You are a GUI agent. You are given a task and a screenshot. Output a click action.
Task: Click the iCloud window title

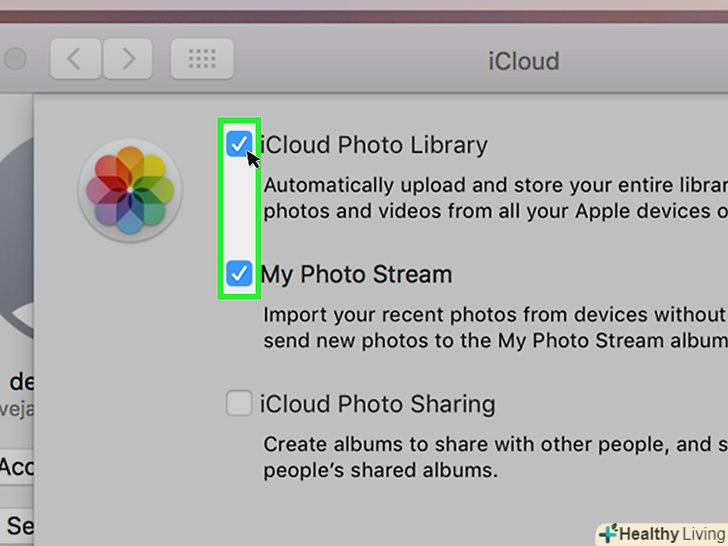click(x=523, y=60)
